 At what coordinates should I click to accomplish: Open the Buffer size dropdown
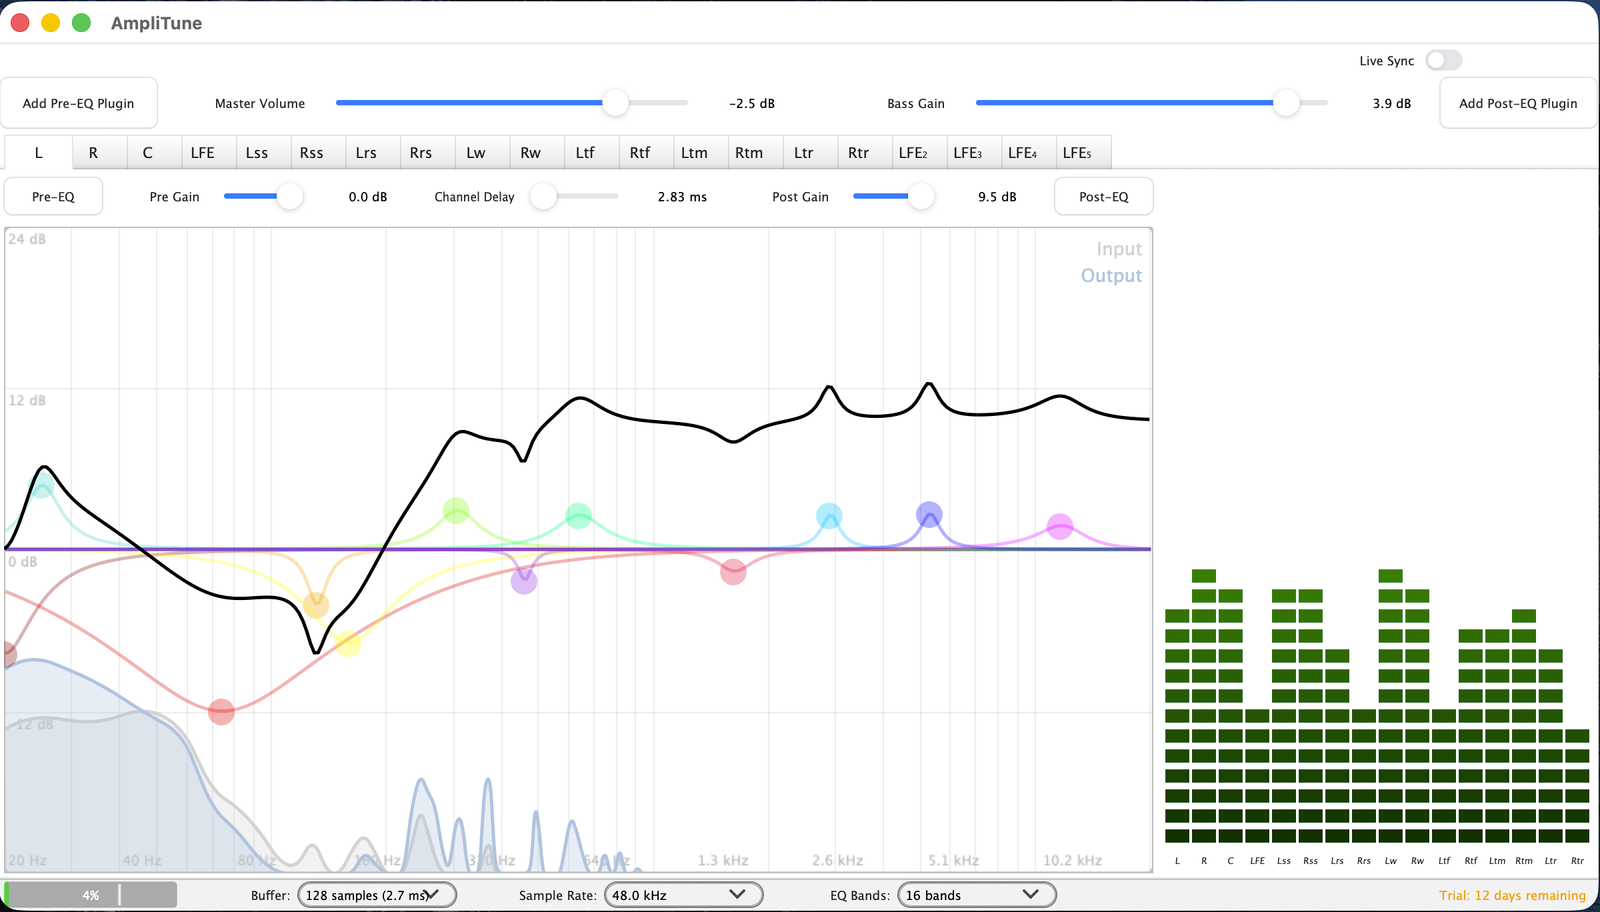(377, 895)
